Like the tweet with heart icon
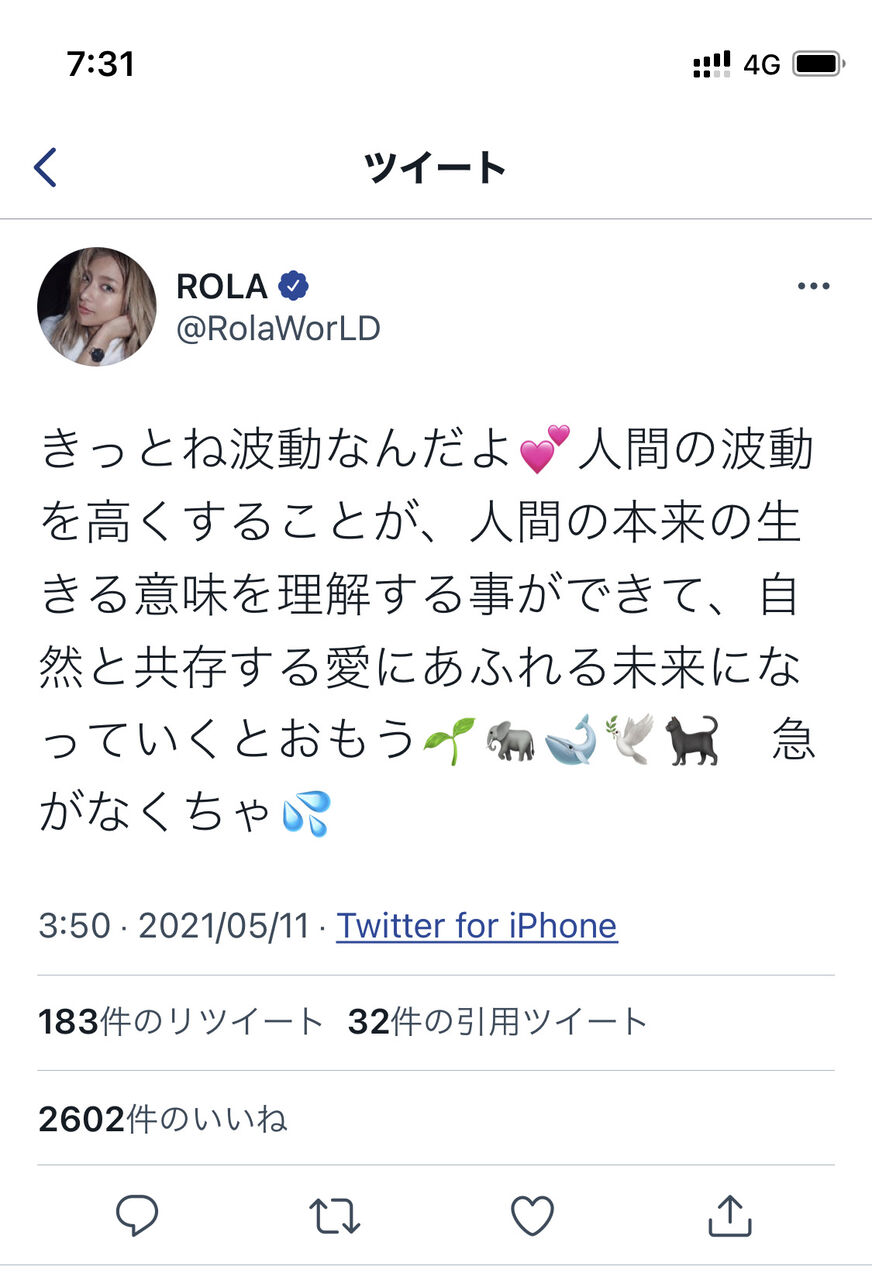The image size is (872, 1280). tap(532, 1216)
